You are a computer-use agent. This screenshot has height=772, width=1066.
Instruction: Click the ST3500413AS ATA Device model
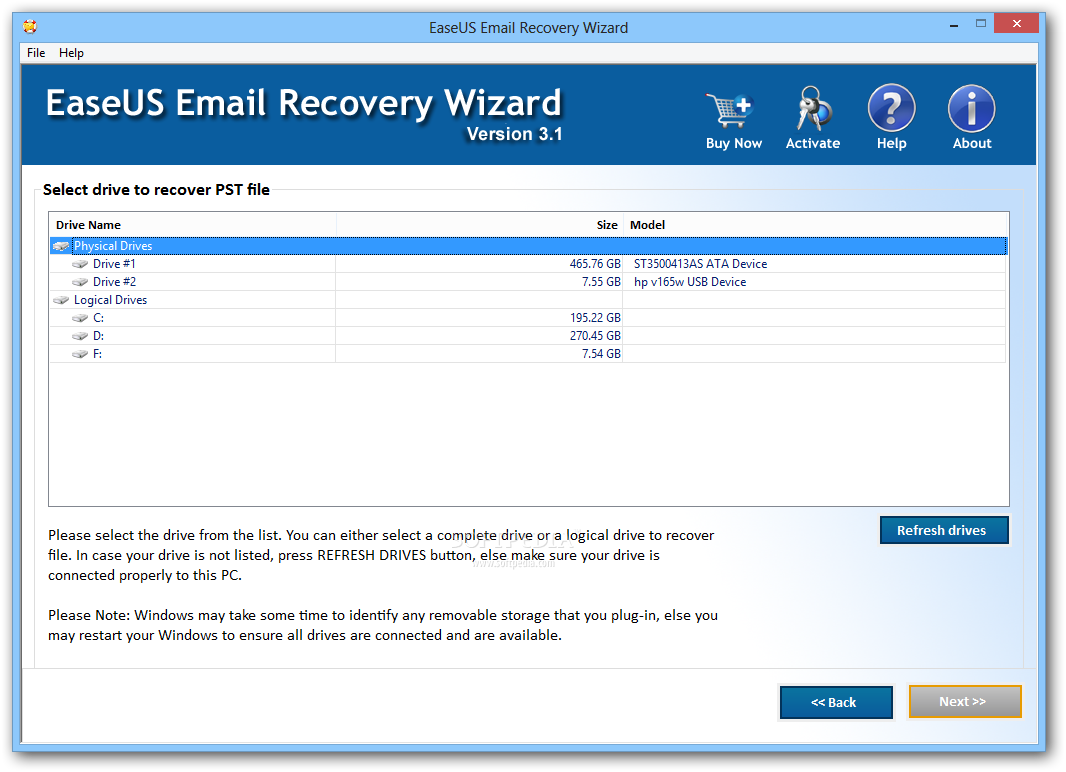700,264
